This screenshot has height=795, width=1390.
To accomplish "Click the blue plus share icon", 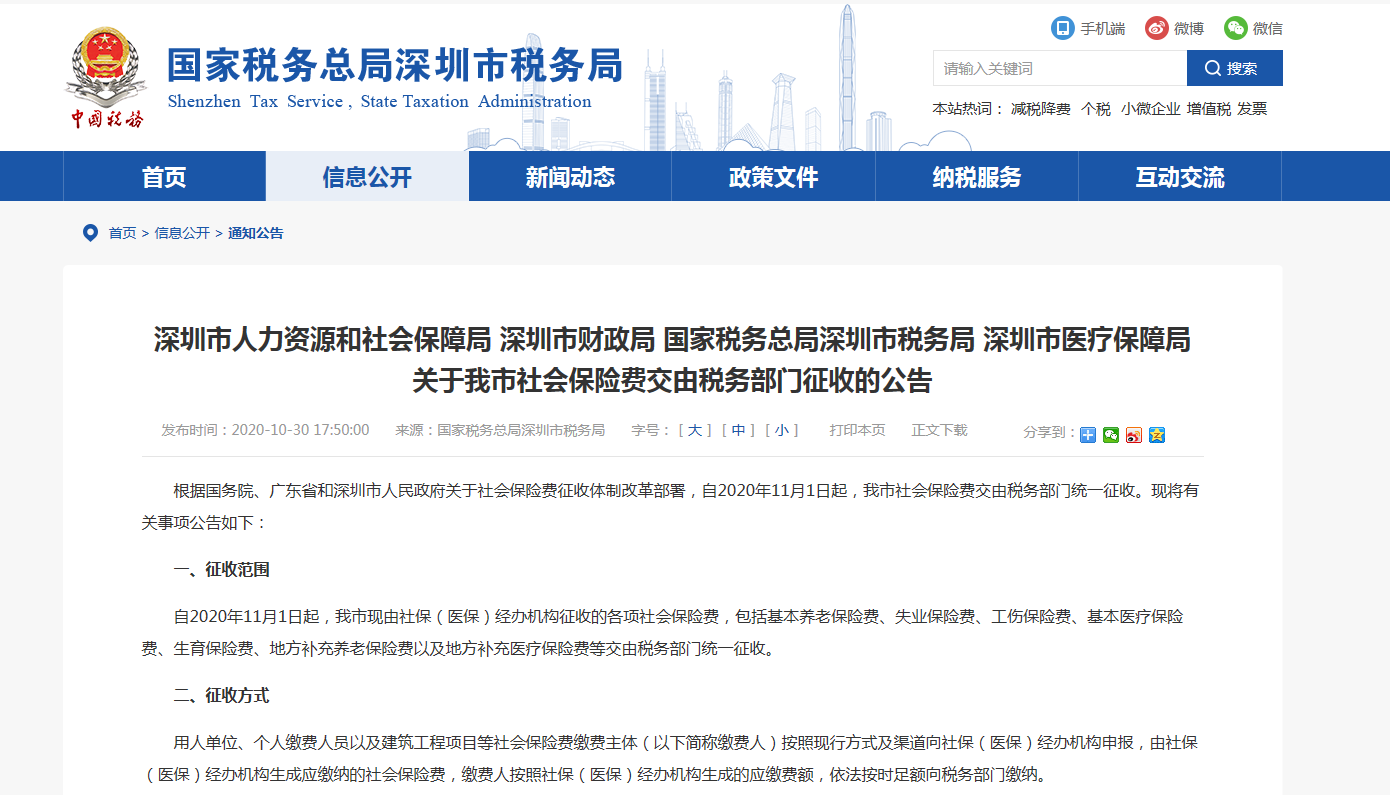I will [x=1088, y=434].
